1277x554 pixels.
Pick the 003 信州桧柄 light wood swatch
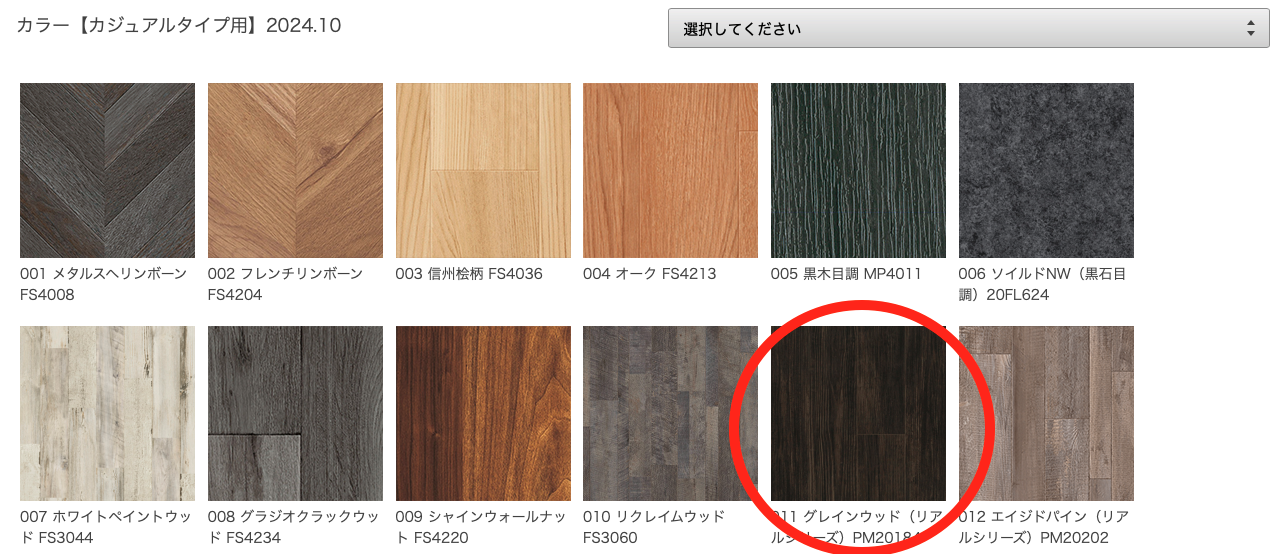pos(483,171)
